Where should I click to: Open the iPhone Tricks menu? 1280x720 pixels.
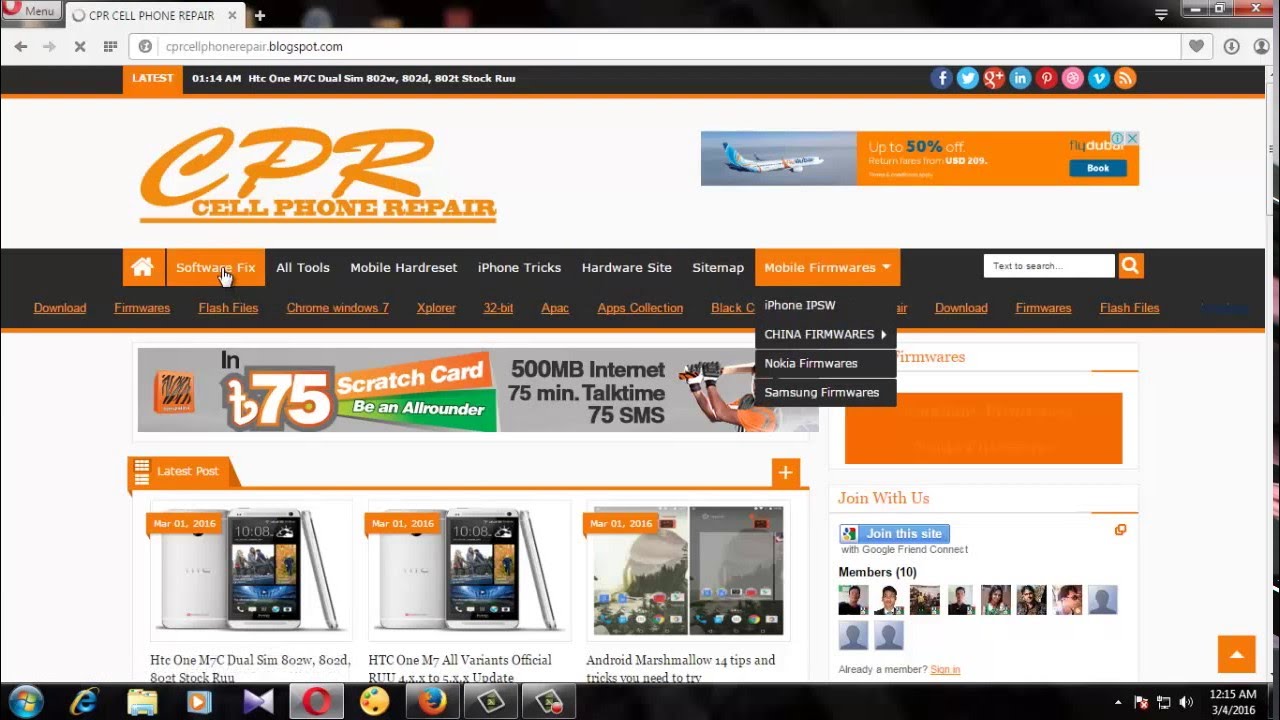coord(519,267)
